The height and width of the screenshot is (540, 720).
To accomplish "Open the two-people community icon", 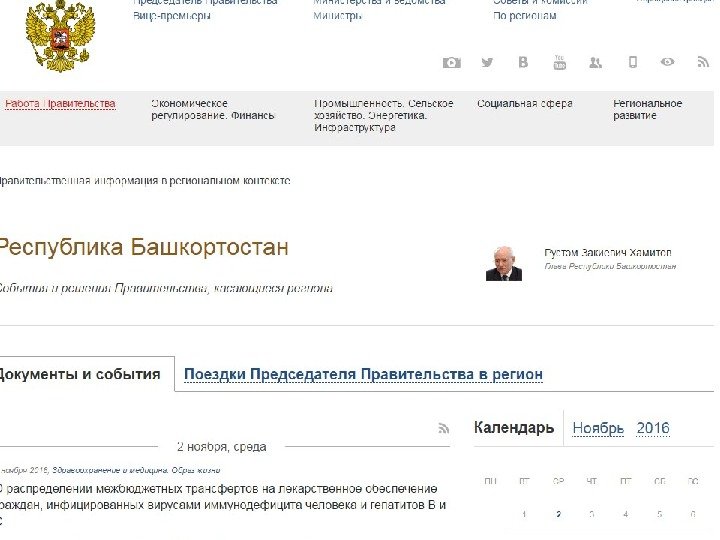I will 596,62.
